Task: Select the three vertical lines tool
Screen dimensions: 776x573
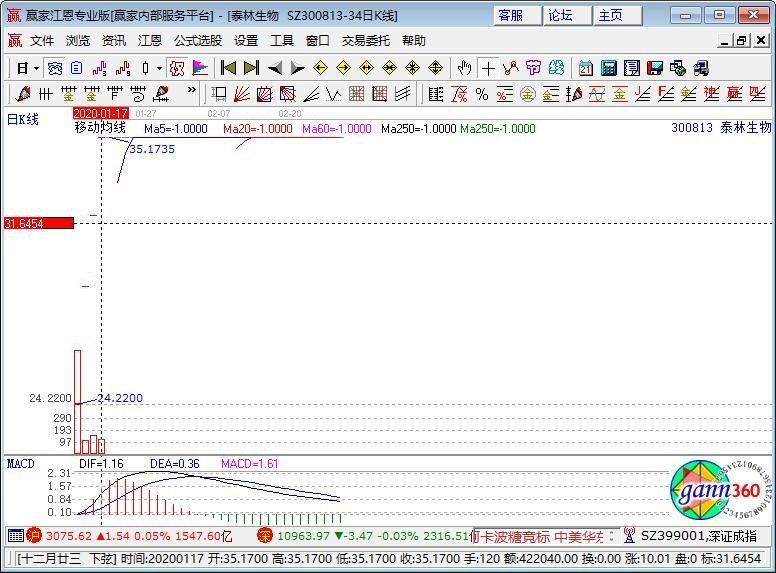Action: (x=46, y=94)
